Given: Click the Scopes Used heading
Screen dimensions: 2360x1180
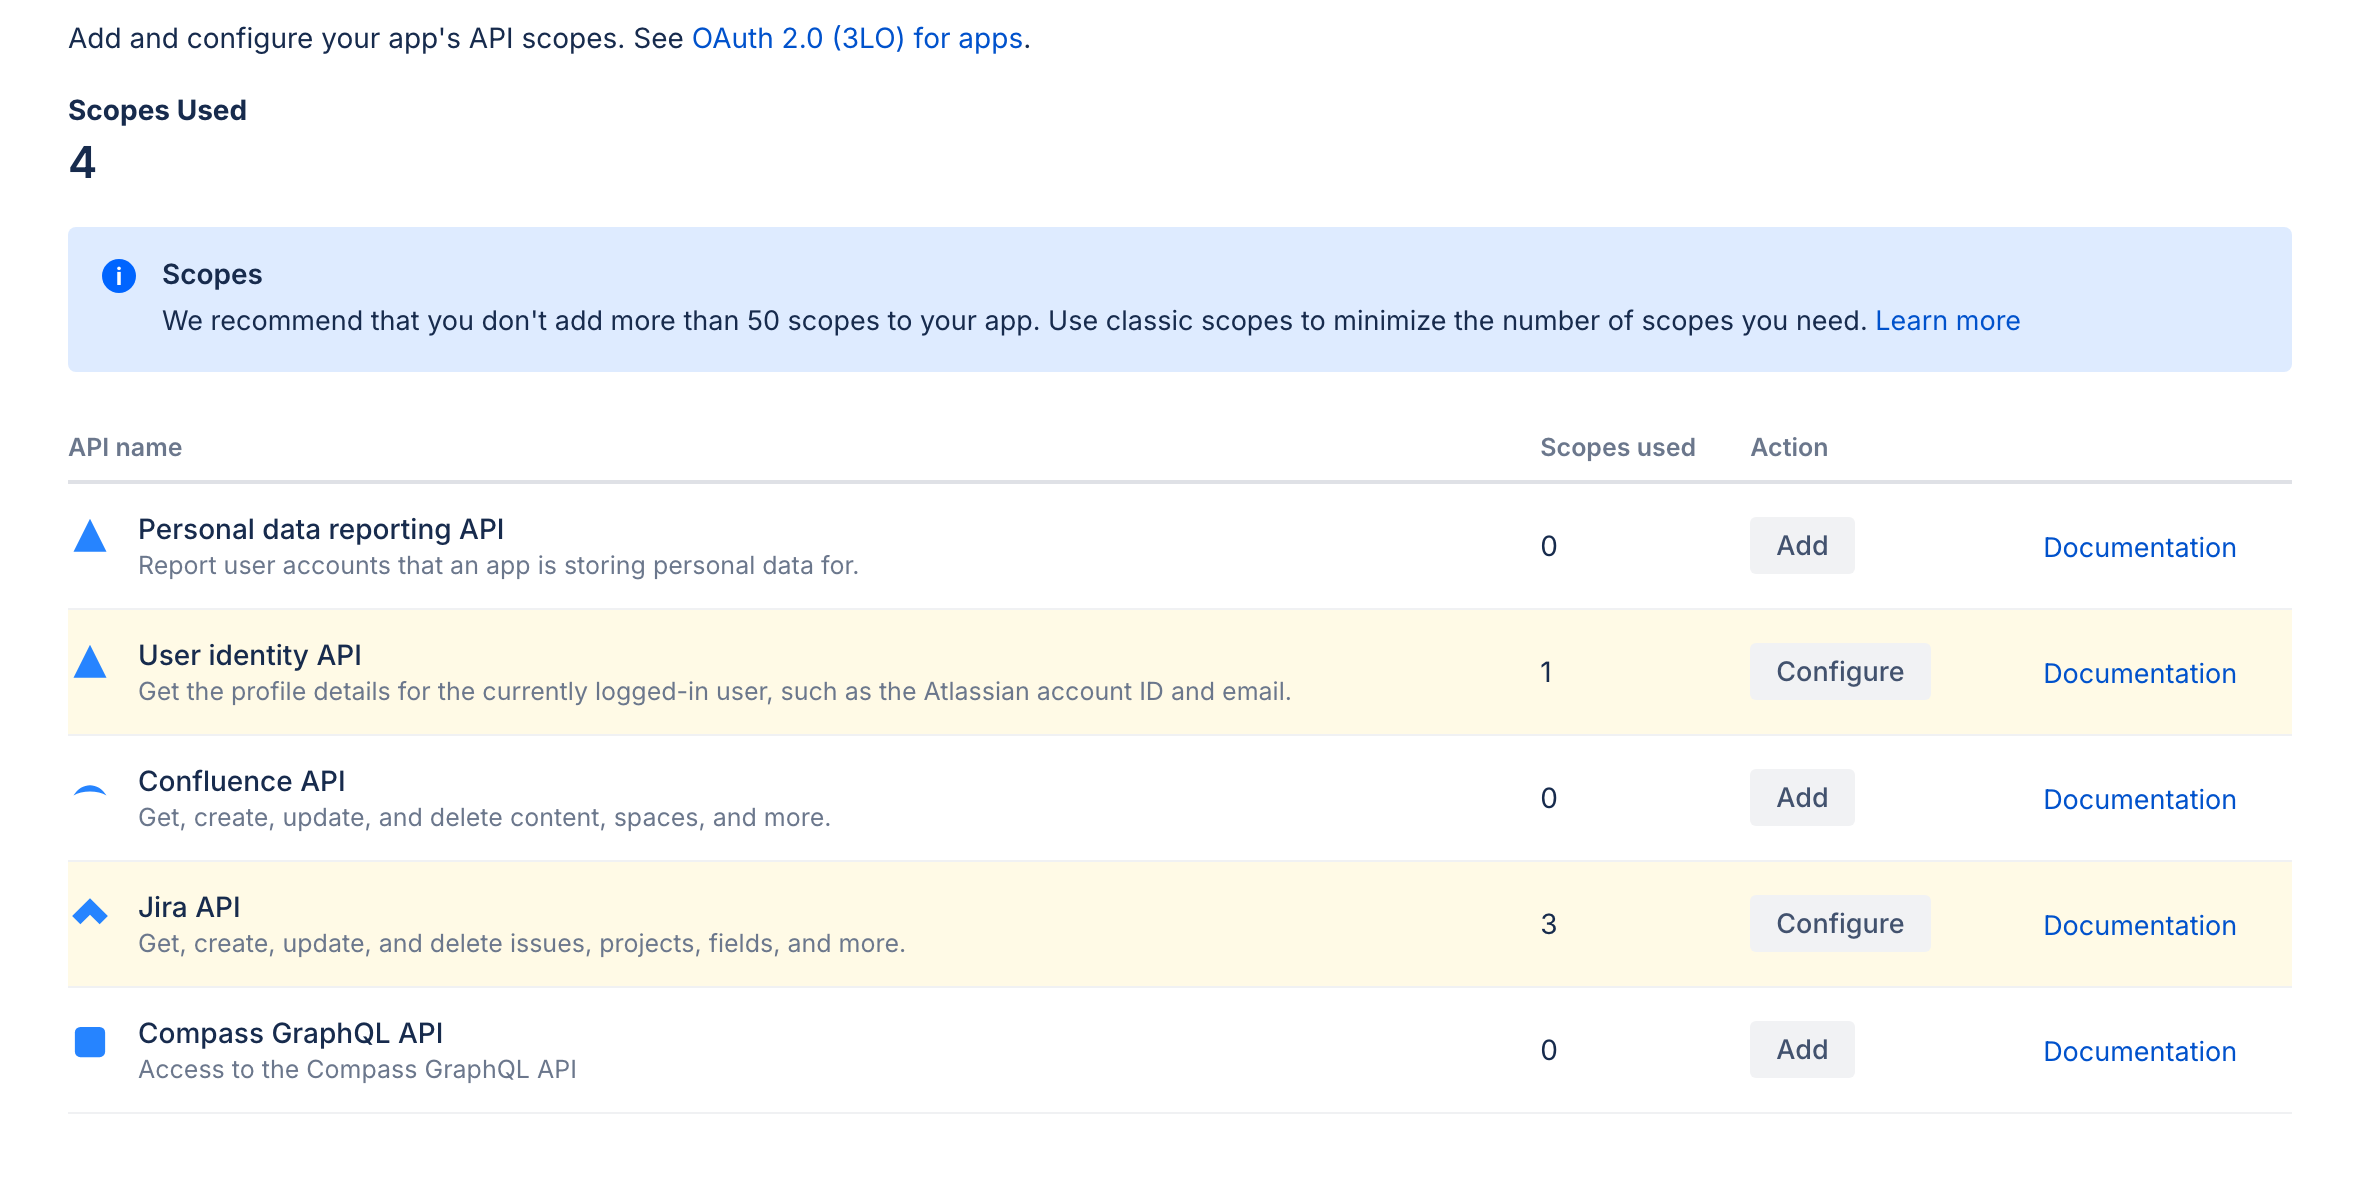Looking at the screenshot, I should click(157, 110).
